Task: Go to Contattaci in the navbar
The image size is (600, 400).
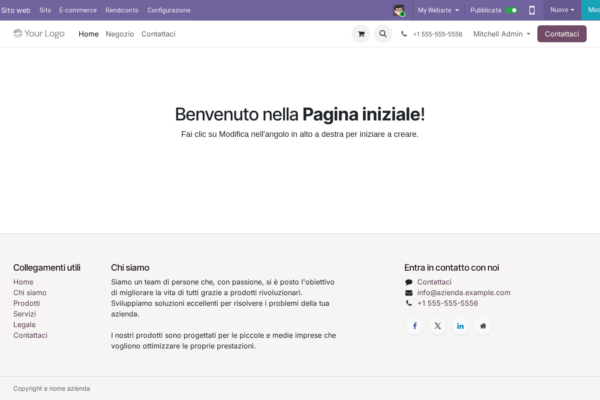Action: point(158,34)
